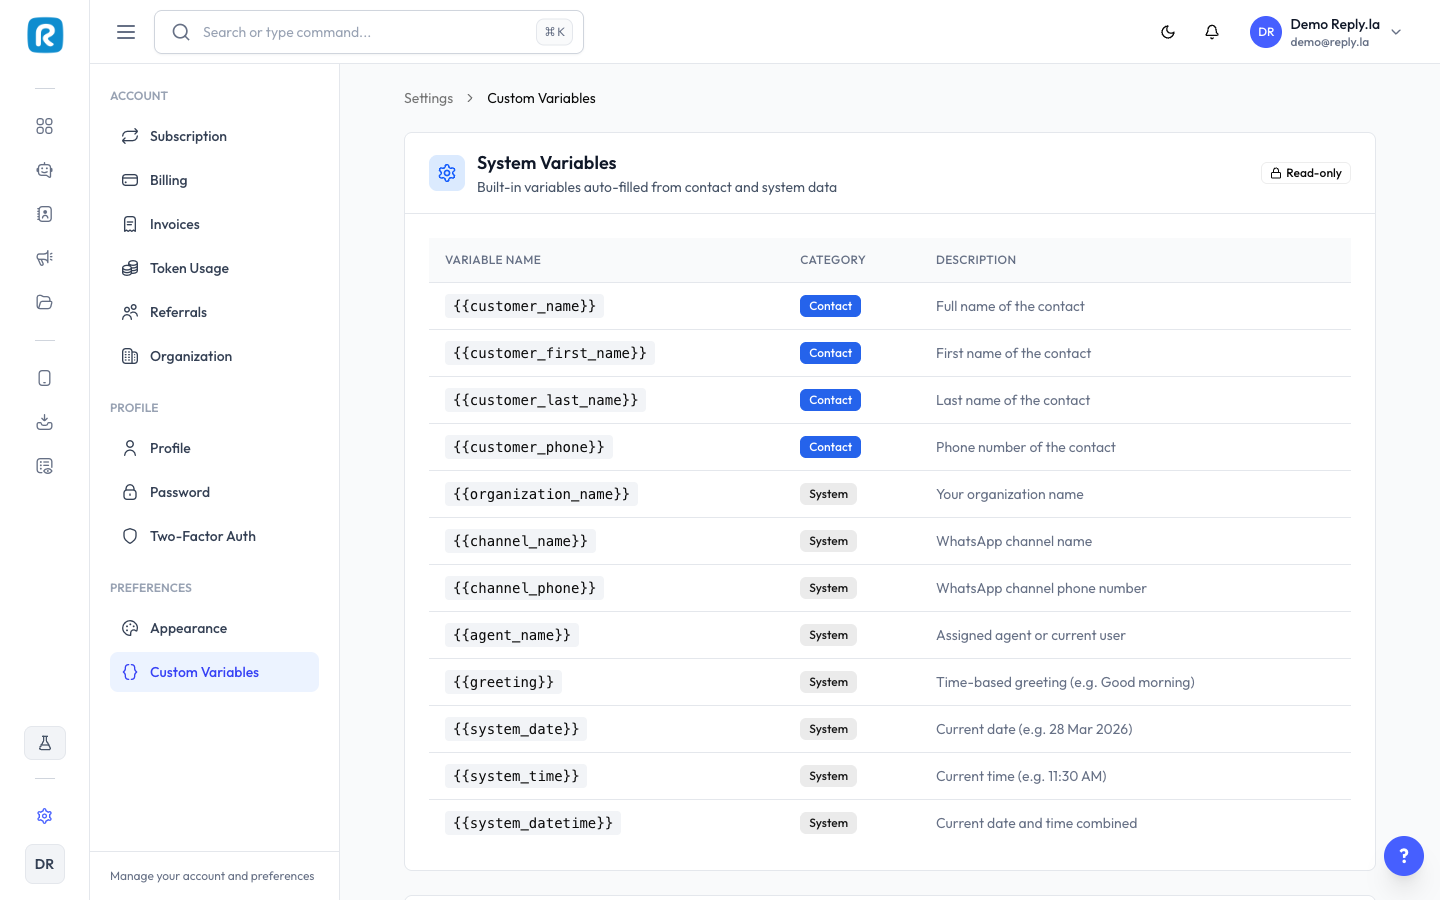Click the VARIABLE NAME column header
Screen dimensions: 1440x900
pos(493,260)
